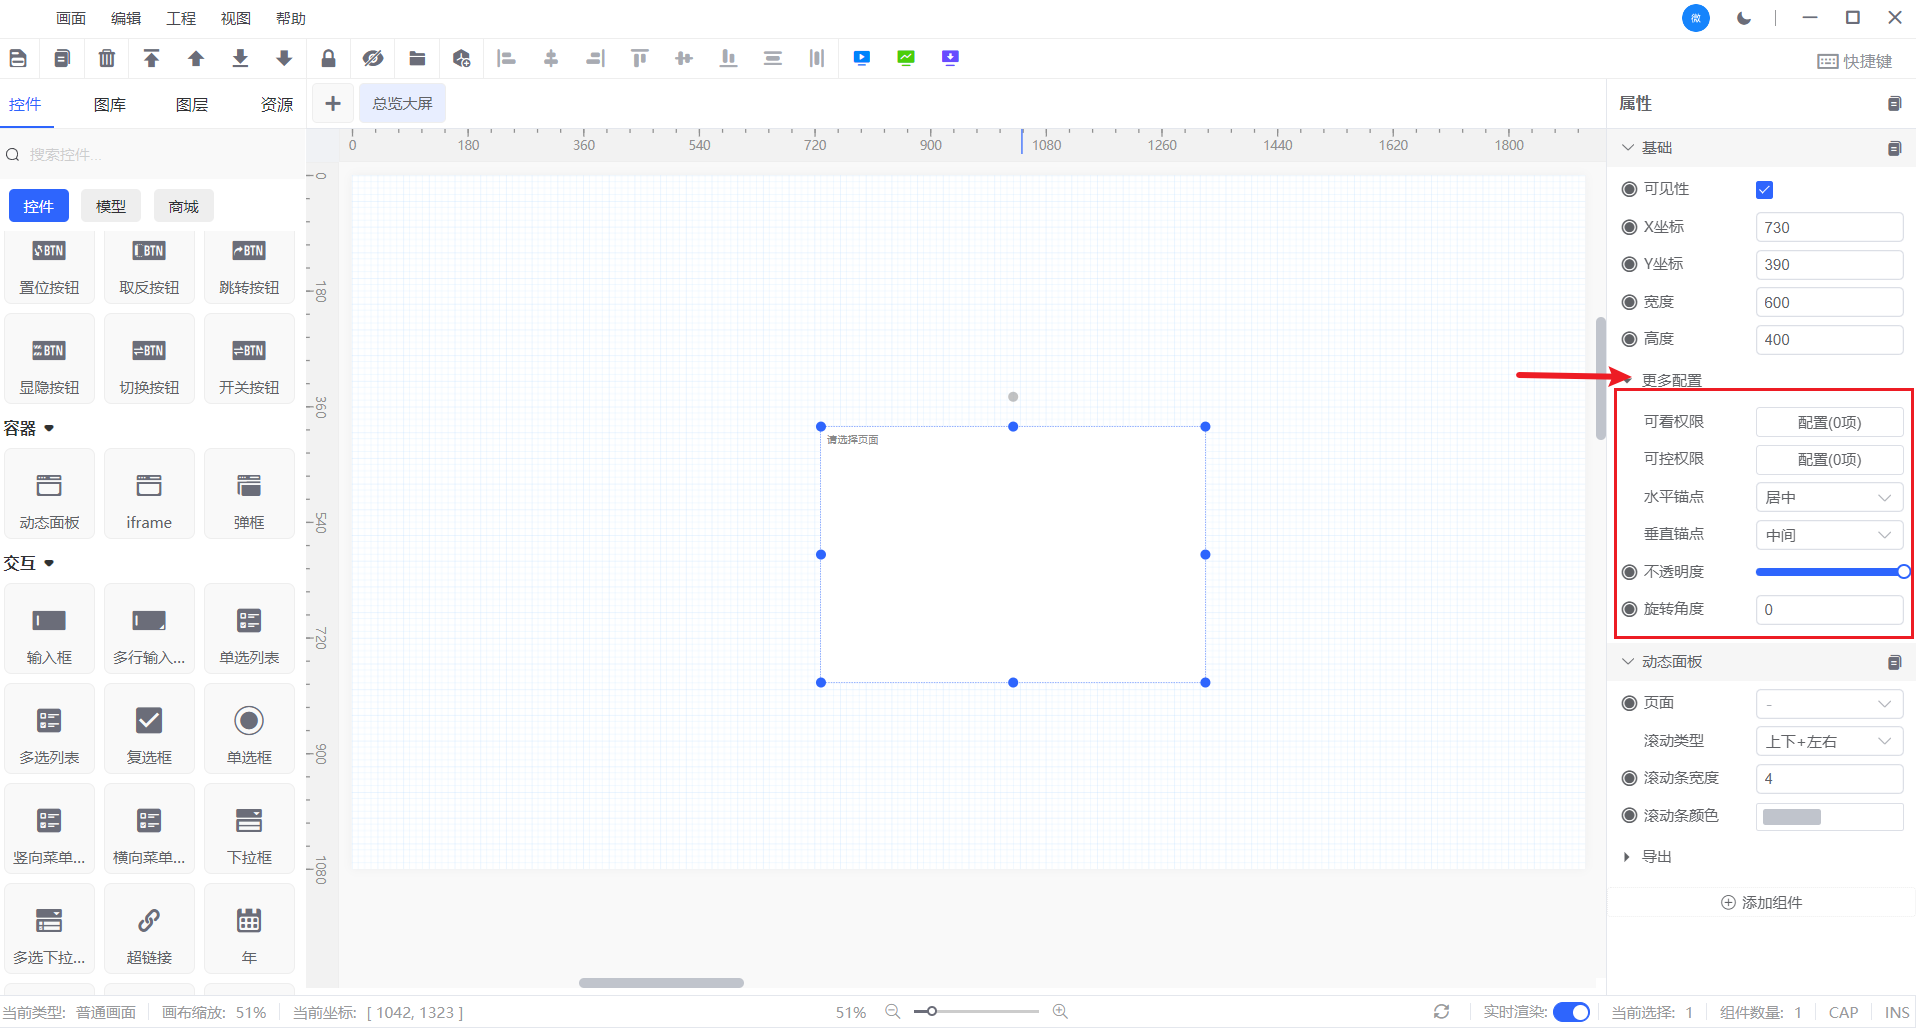Click the delete trash icon in toolbar
The width and height of the screenshot is (1916, 1028).
coord(107,59)
